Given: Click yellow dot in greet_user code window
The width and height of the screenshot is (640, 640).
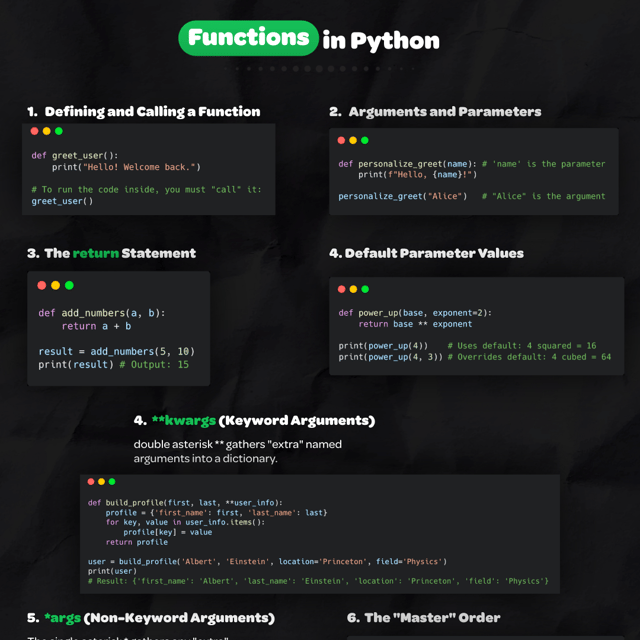Looking at the screenshot, I should click(x=47, y=131).
